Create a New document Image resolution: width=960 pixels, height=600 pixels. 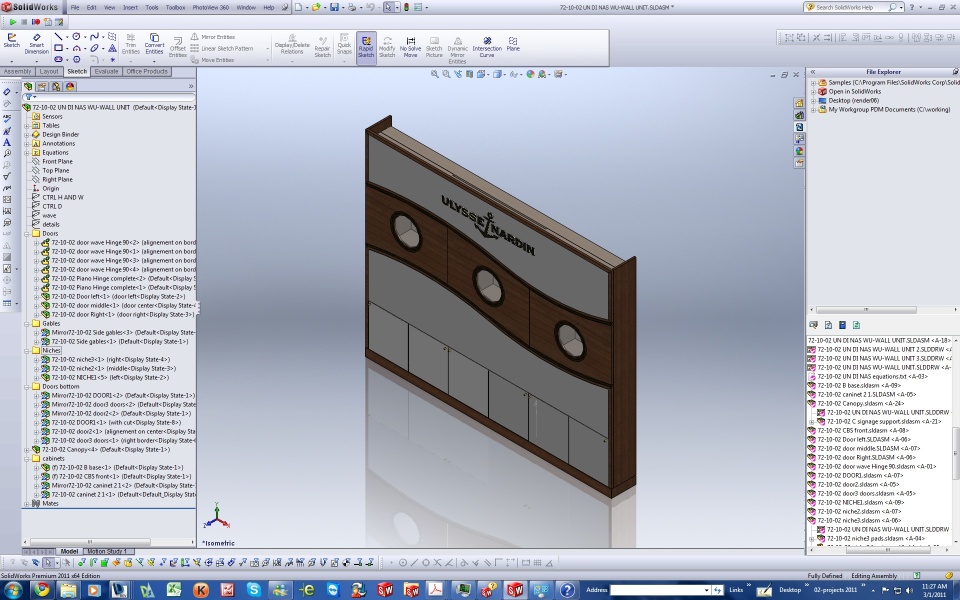[298, 7]
